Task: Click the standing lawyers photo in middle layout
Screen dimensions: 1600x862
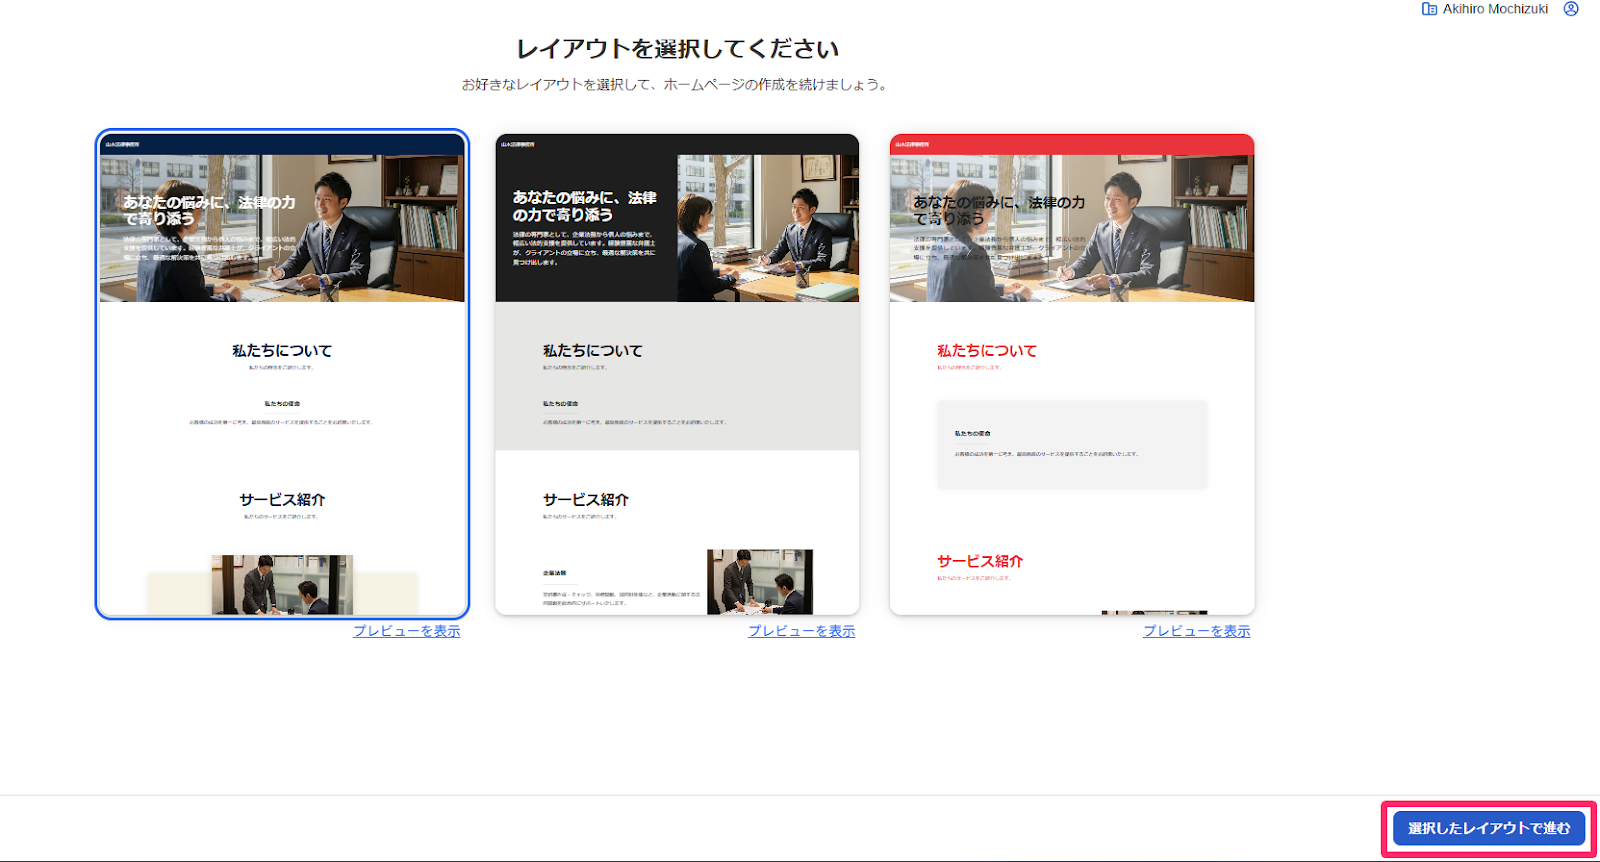Action: click(x=760, y=581)
